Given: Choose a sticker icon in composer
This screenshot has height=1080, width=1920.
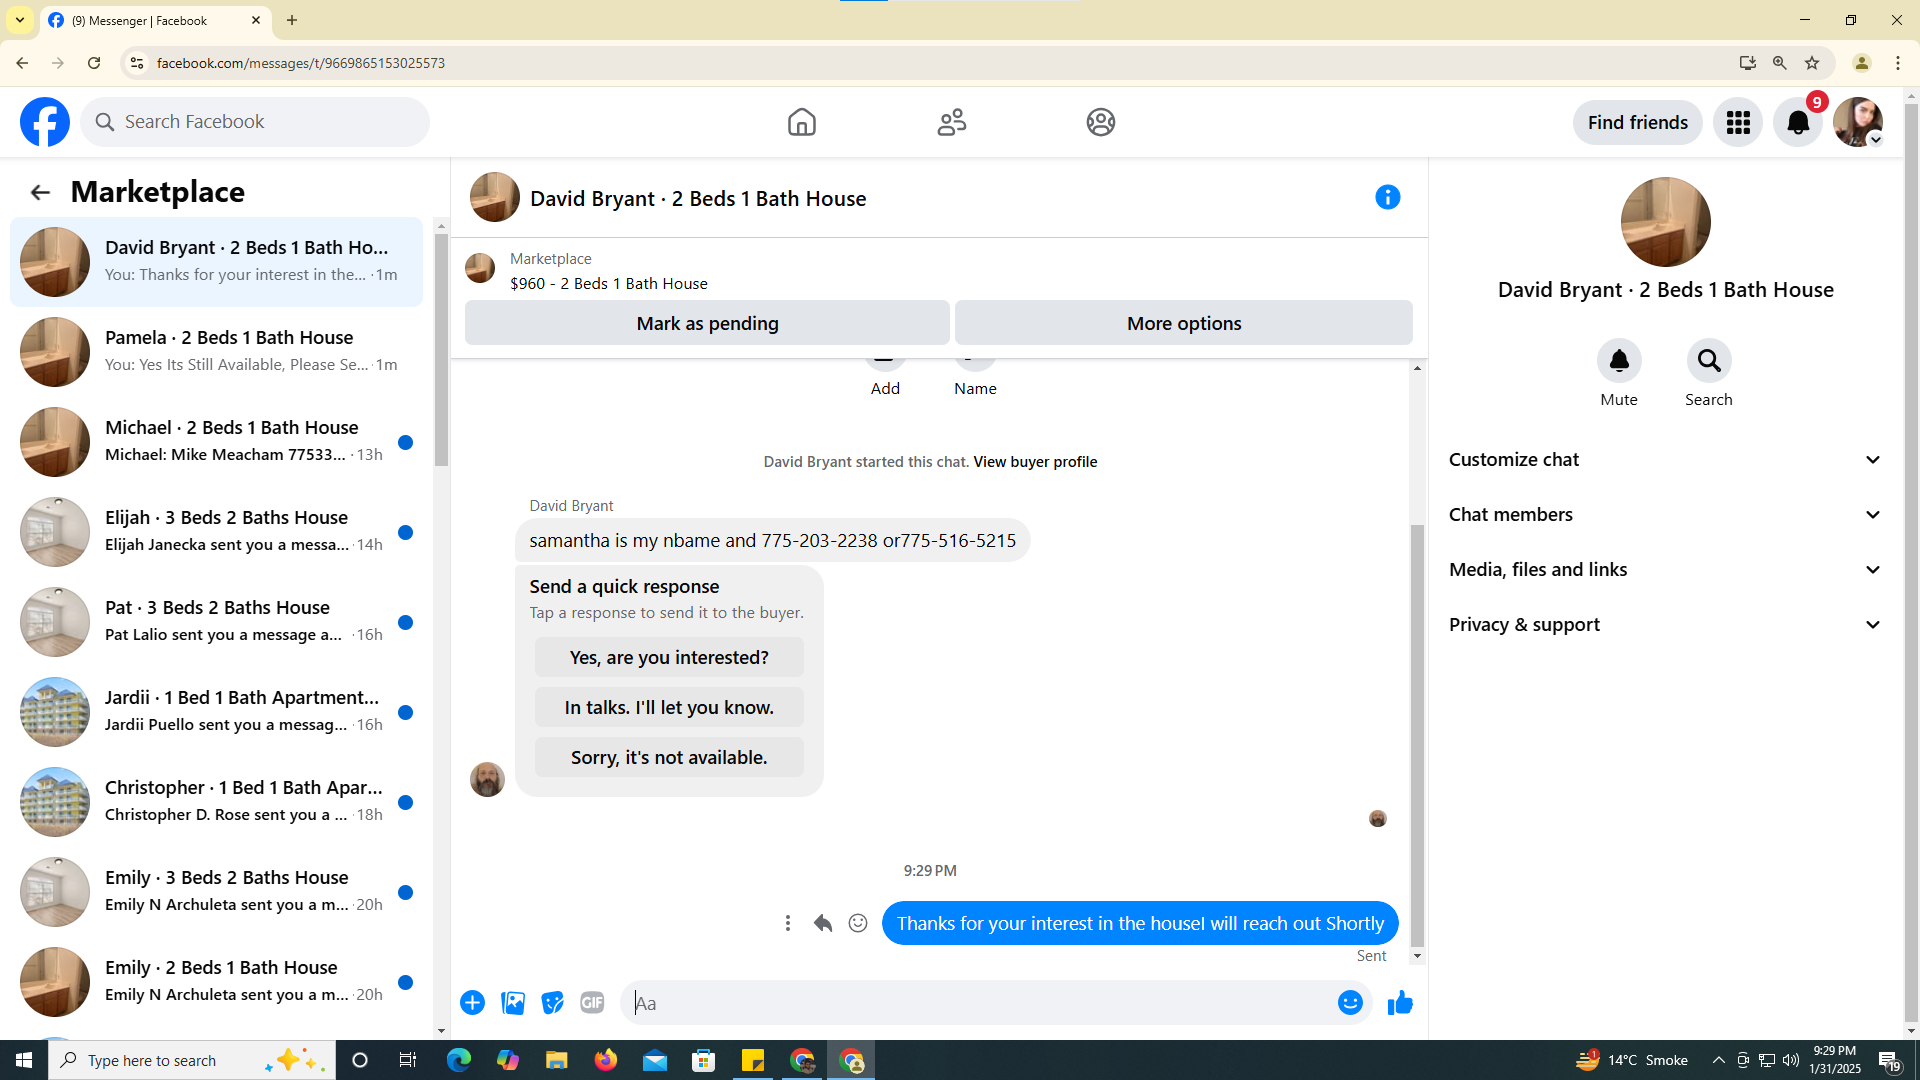Looking at the screenshot, I should pyautogui.click(x=552, y=1002).
